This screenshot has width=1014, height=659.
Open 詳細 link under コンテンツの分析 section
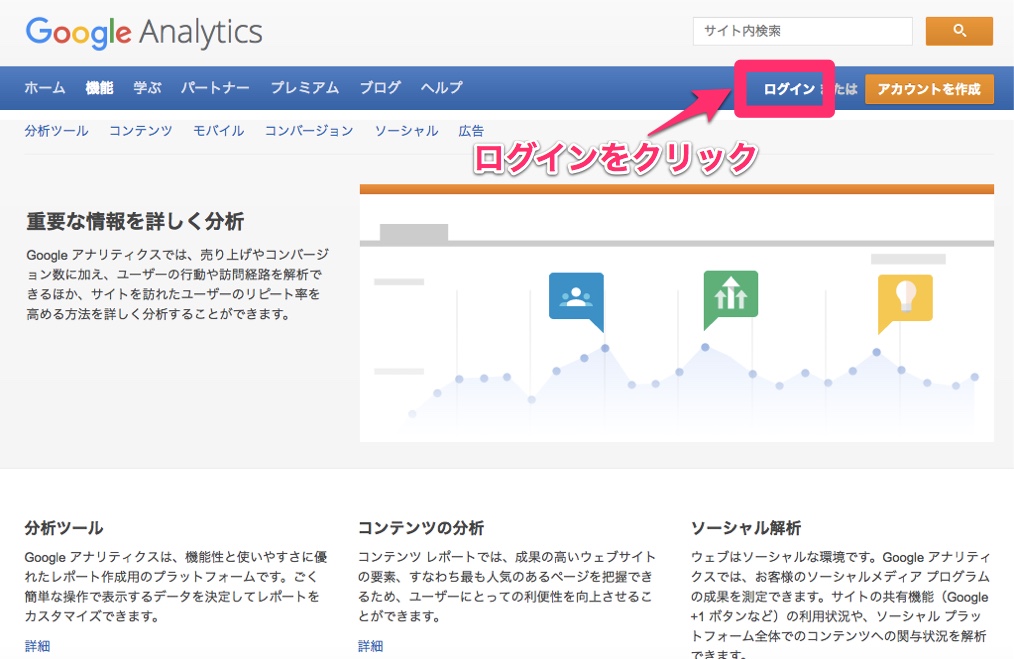click(371, 645)
